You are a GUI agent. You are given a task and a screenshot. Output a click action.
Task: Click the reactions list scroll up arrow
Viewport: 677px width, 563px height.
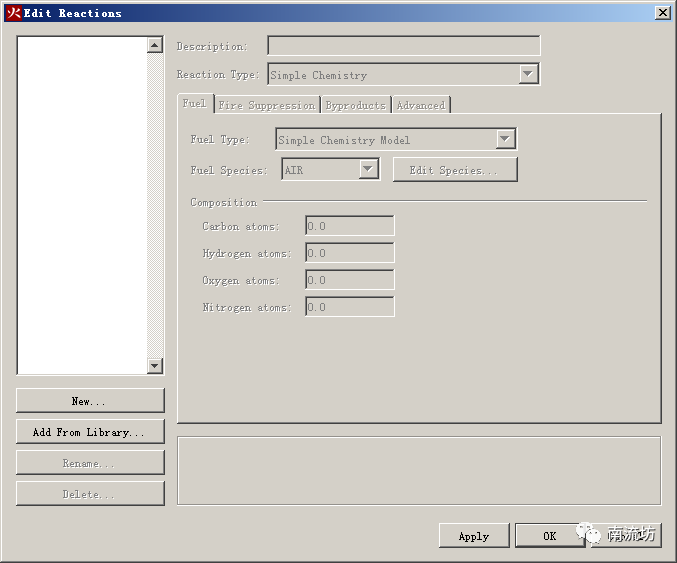pos(155,45)
